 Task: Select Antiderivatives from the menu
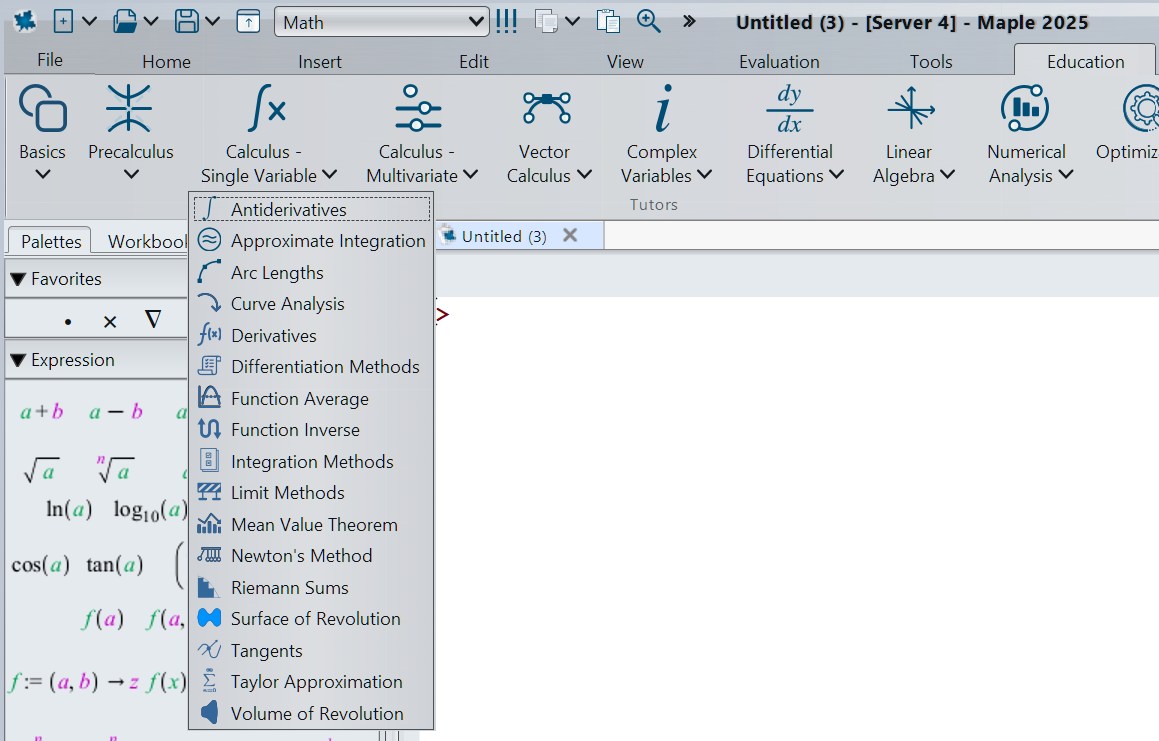pos(288,209)
